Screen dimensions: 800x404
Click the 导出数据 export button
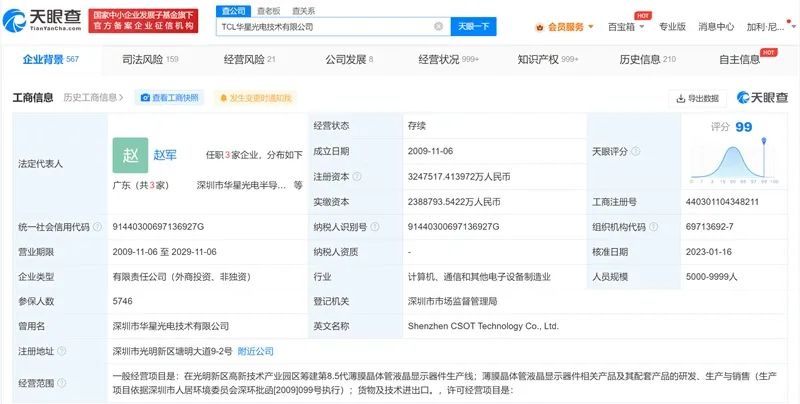pyautogui.click(x=697, y=98)
